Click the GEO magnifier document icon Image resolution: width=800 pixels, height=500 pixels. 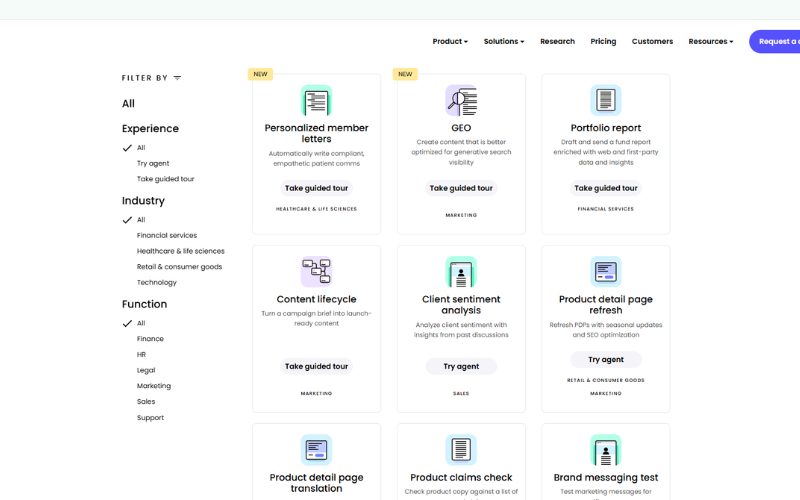tap(461, 101)
